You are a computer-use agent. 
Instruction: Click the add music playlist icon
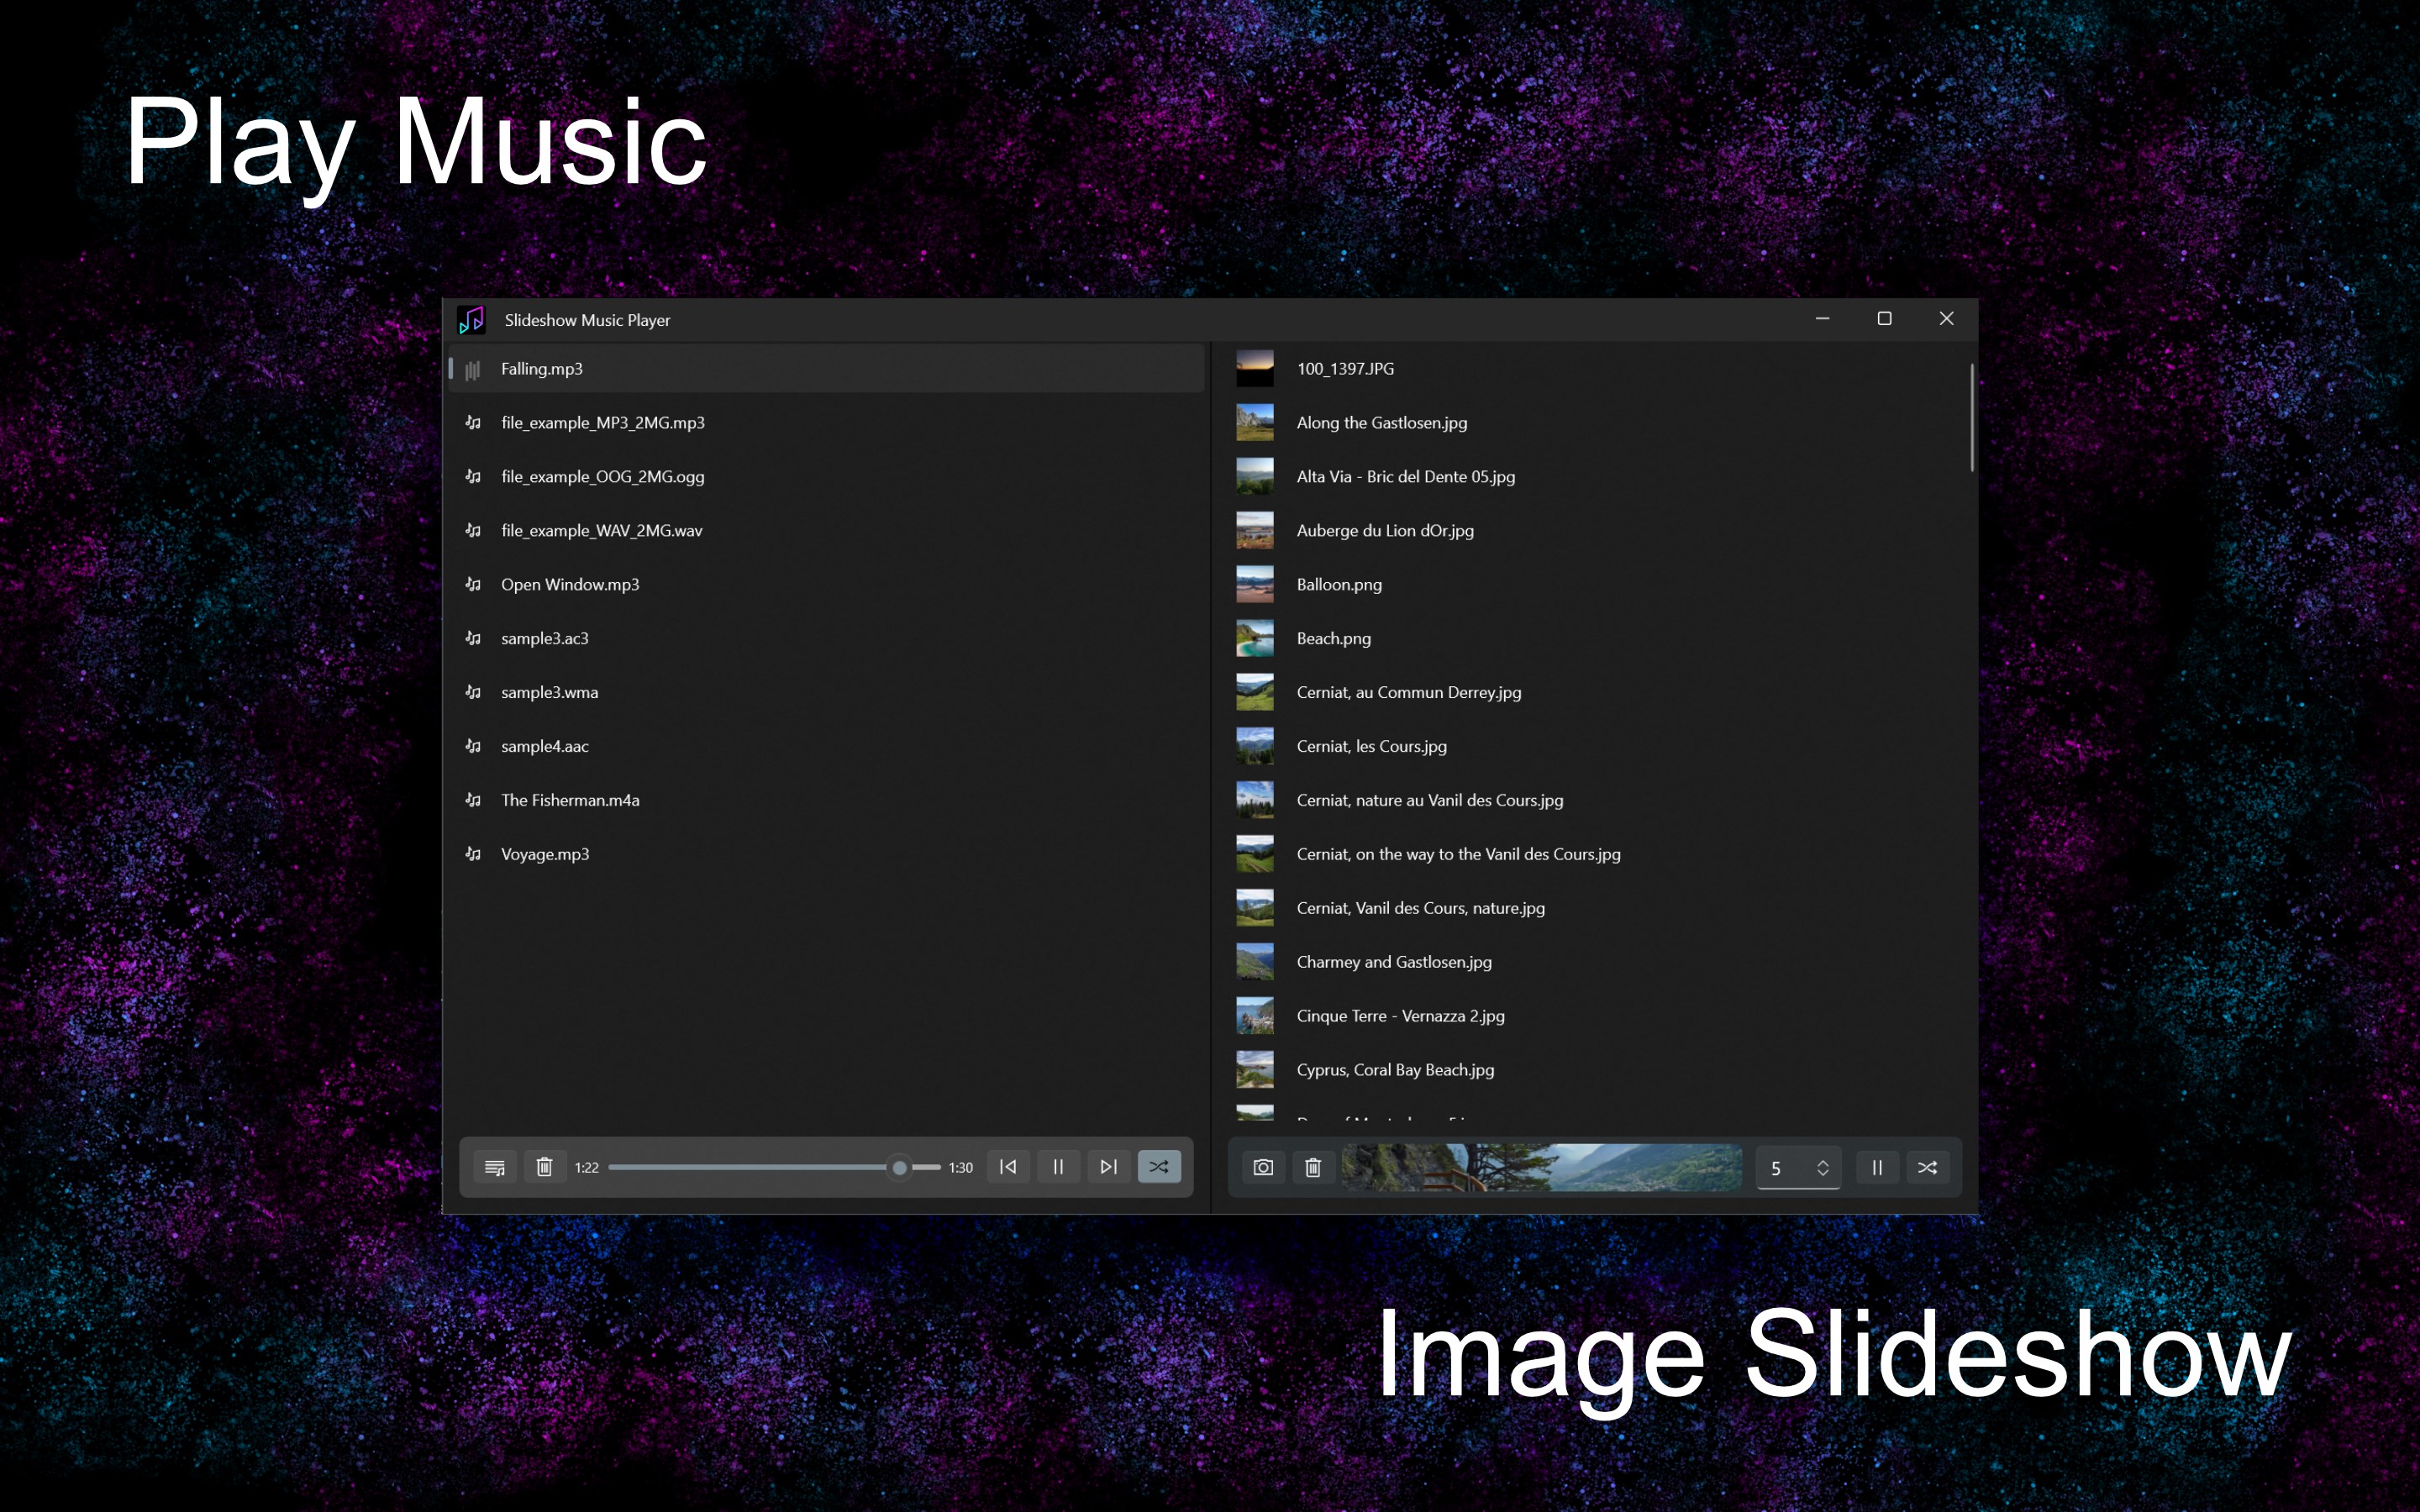point(494,1167)
